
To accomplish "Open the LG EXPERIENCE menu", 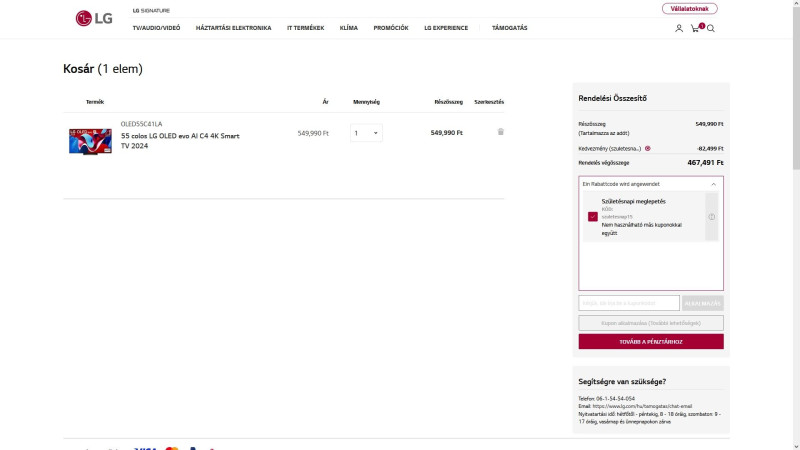I will point(446,28).
